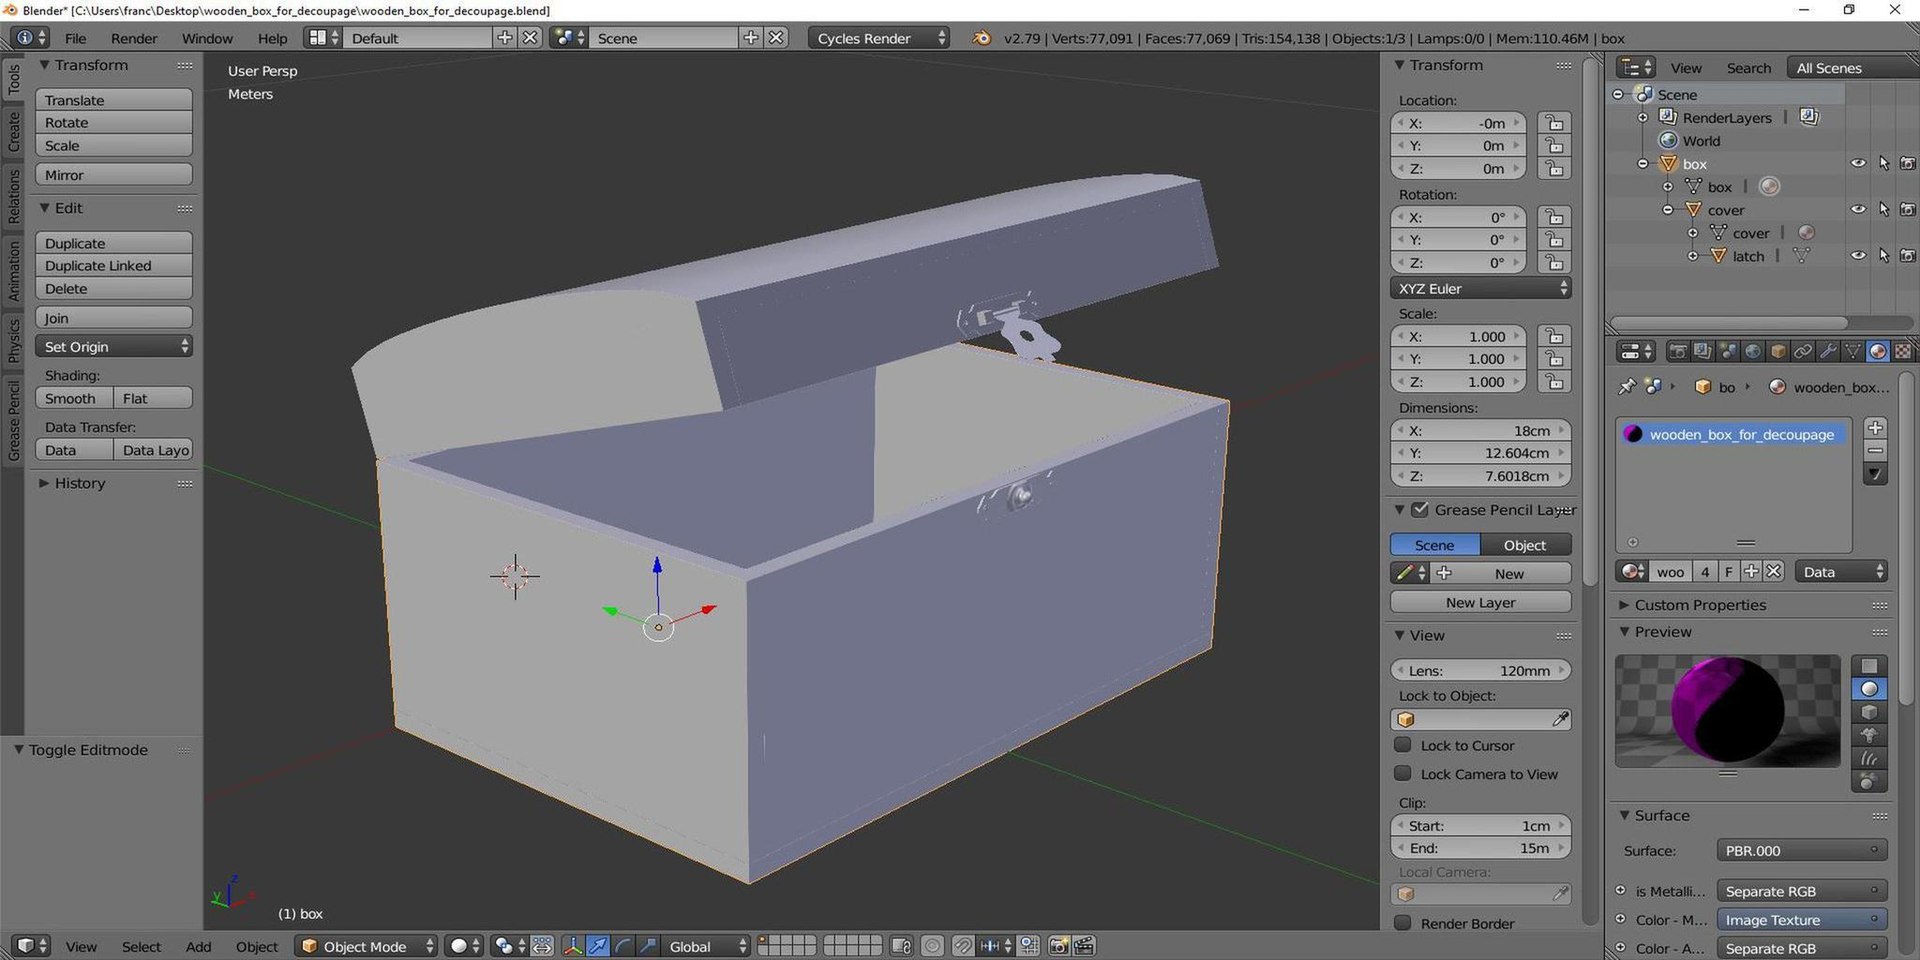The width and height of the screenshot is (1920, 960).
Task: Open the Texture checkerboard properties tab
Action: click(x=1903, y=351)
